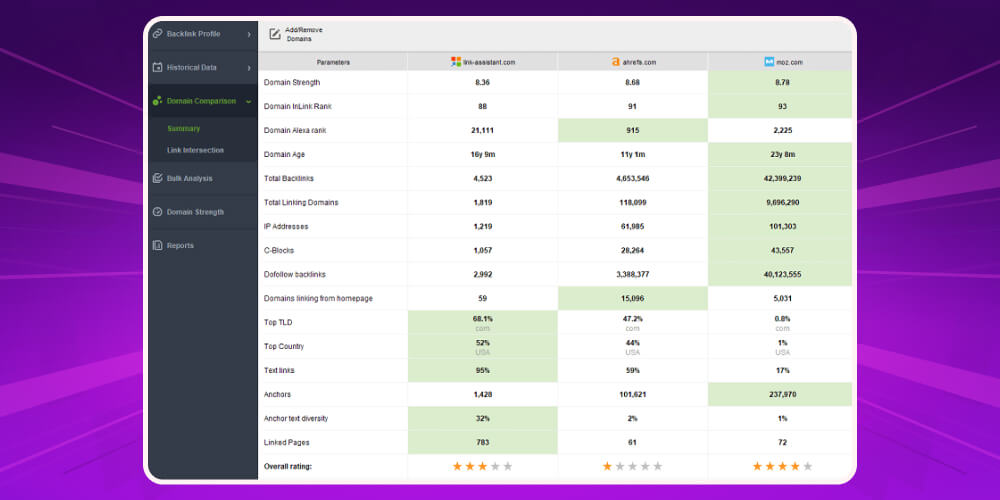Click the 15,096 homepage domains cell

pyautogui.click(x=633, y=298)
